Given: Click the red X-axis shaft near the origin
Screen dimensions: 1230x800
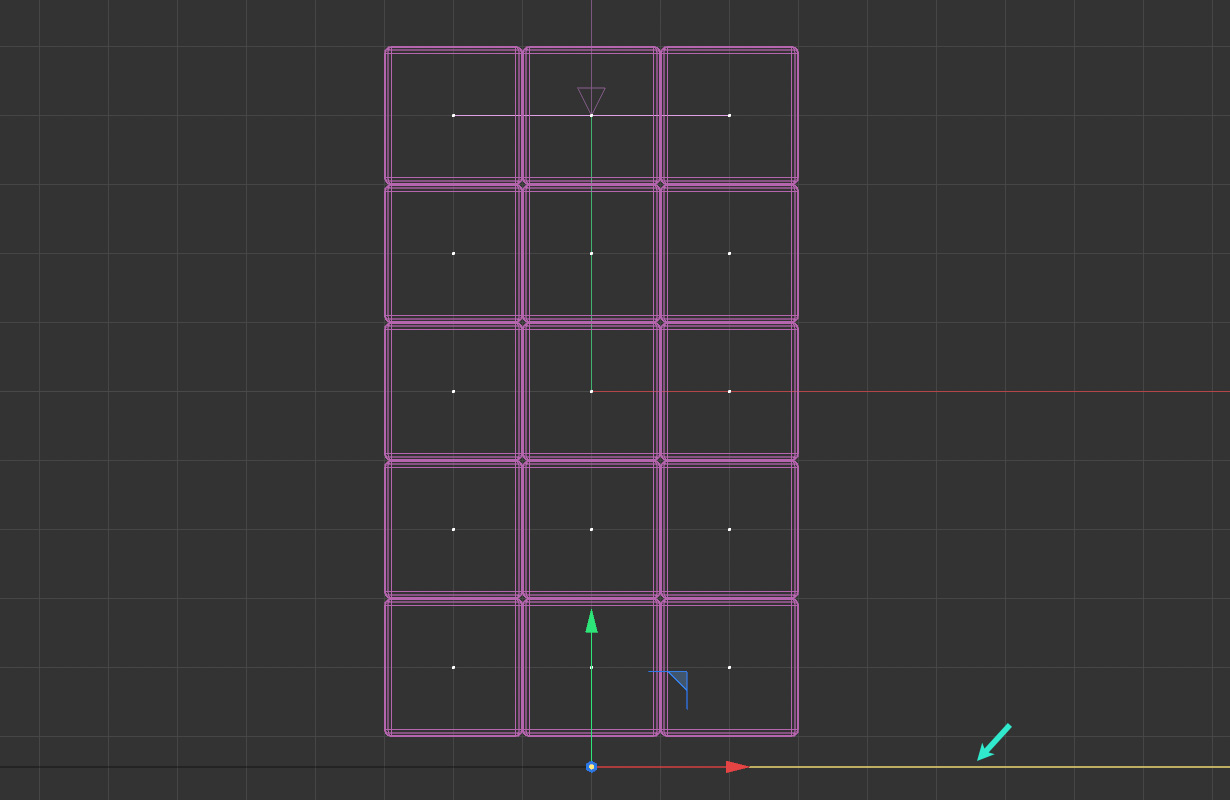Looking at the screenshot, I should [x=660, y=767].
